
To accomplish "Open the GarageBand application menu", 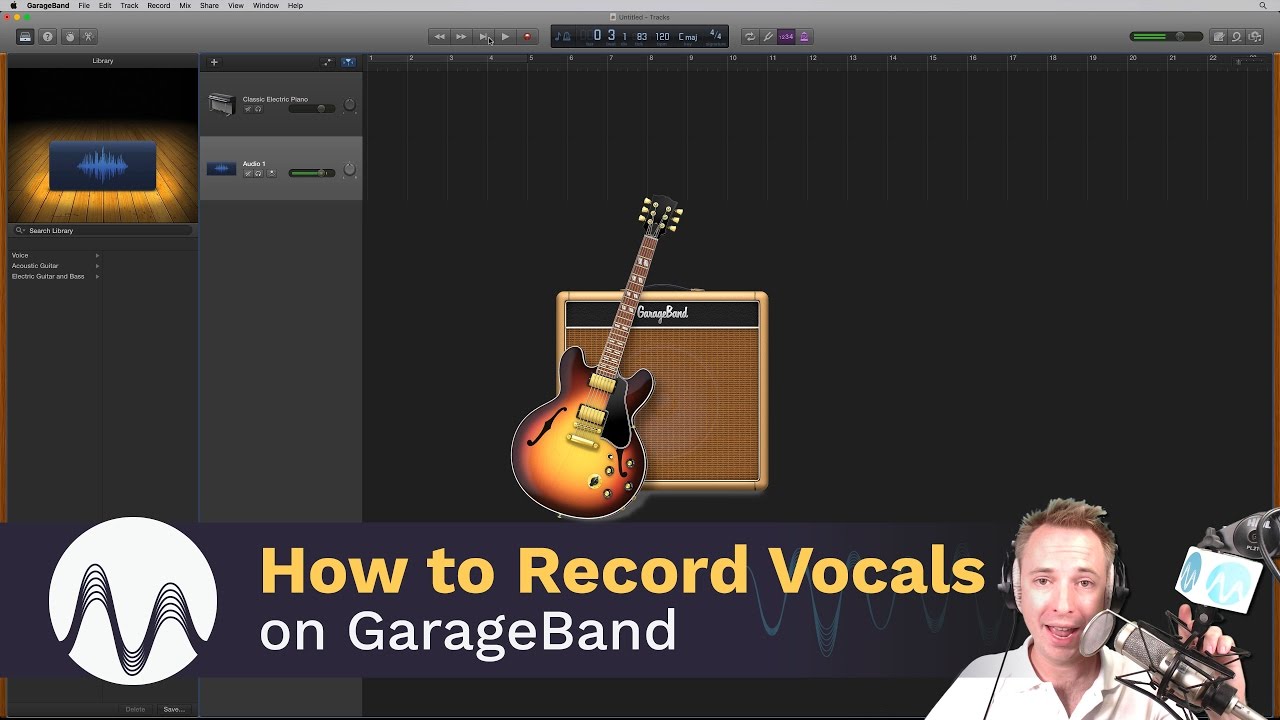I will 48,5.
